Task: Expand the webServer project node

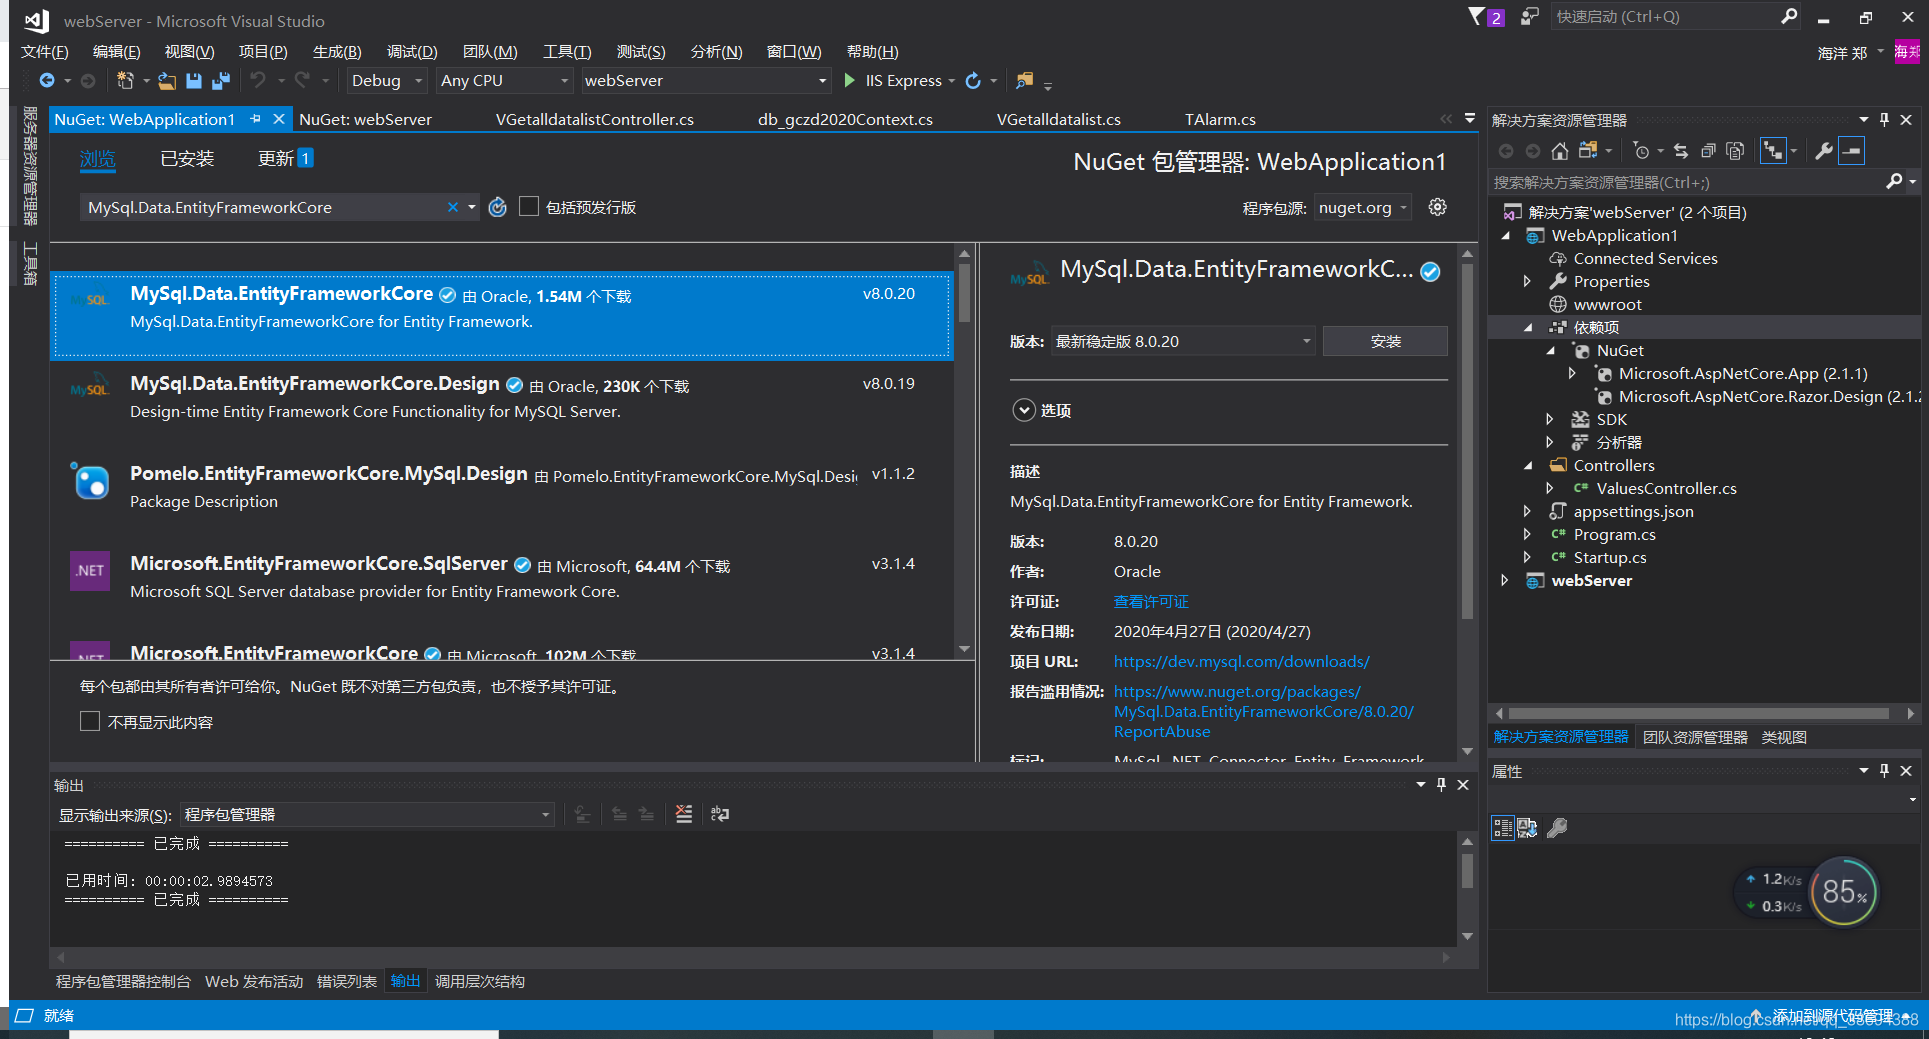Action: (x=1505, y=580)
